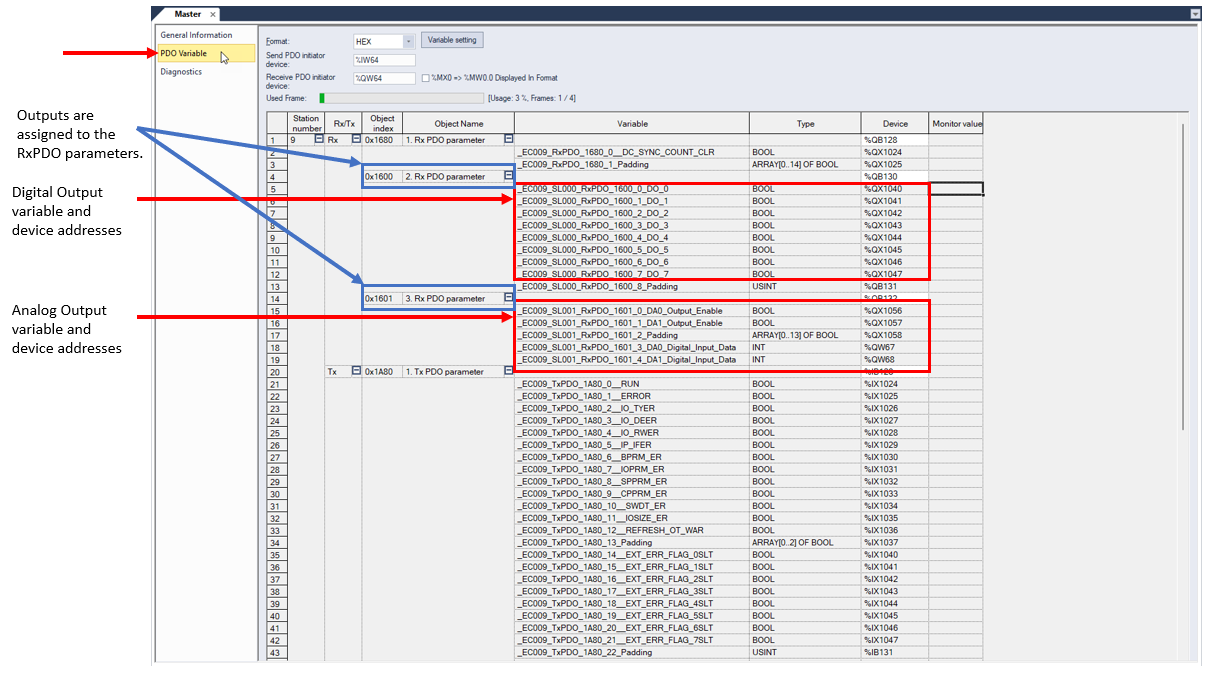Click device address %QX1040
Viewport: 1210px width, 673px height.
click(895, 188)
